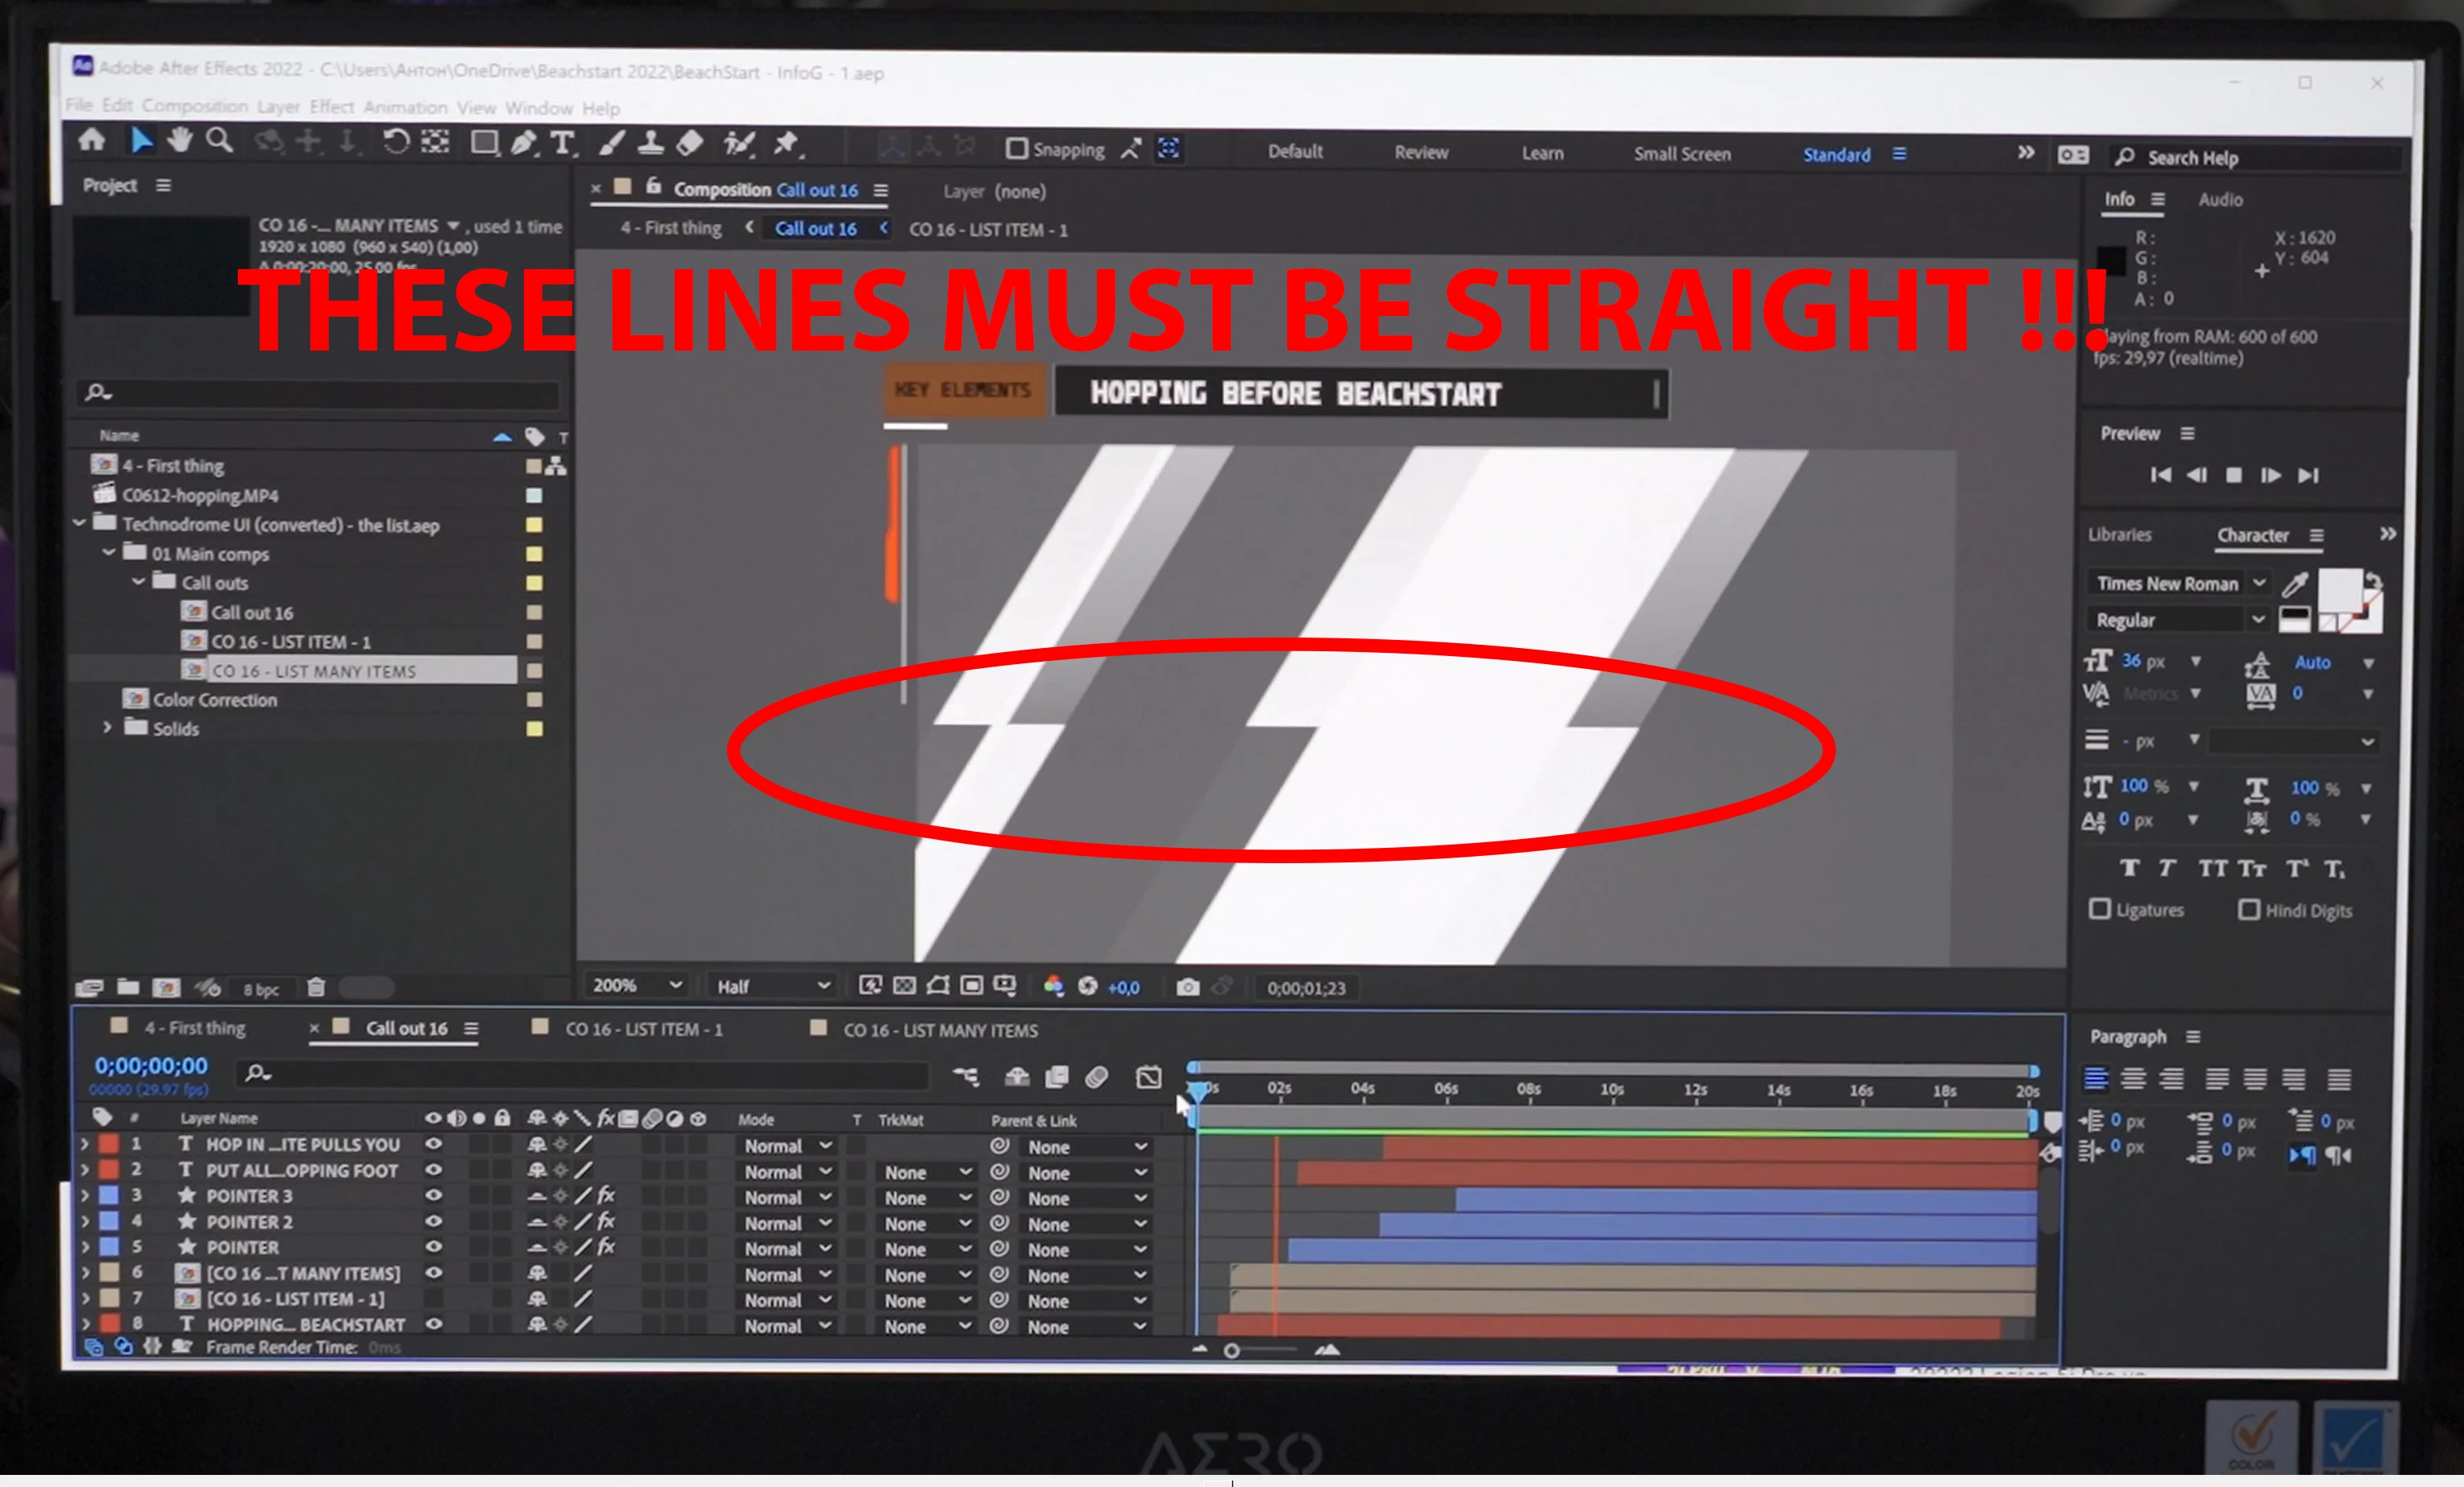Viewport: 2464px width, 1487px height.
Task: Select the Zoom magnifier tool
Action: 219,141
